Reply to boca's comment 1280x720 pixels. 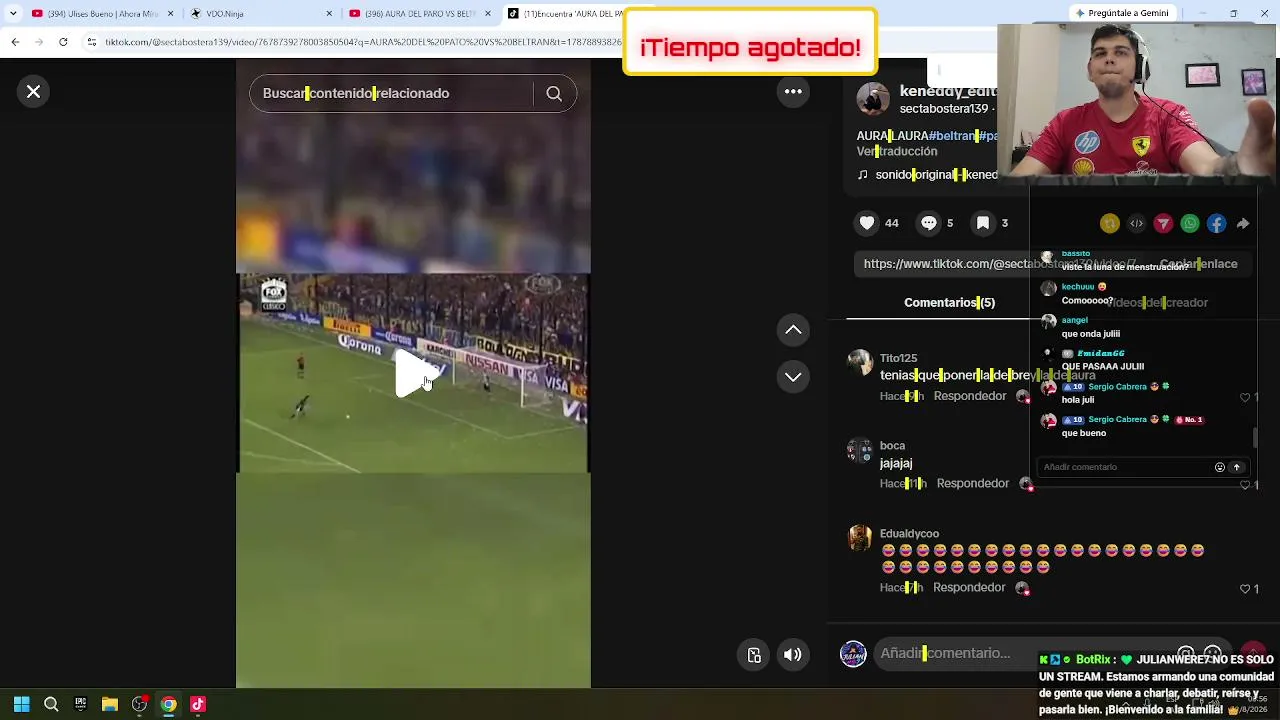(x=972, y=483)
